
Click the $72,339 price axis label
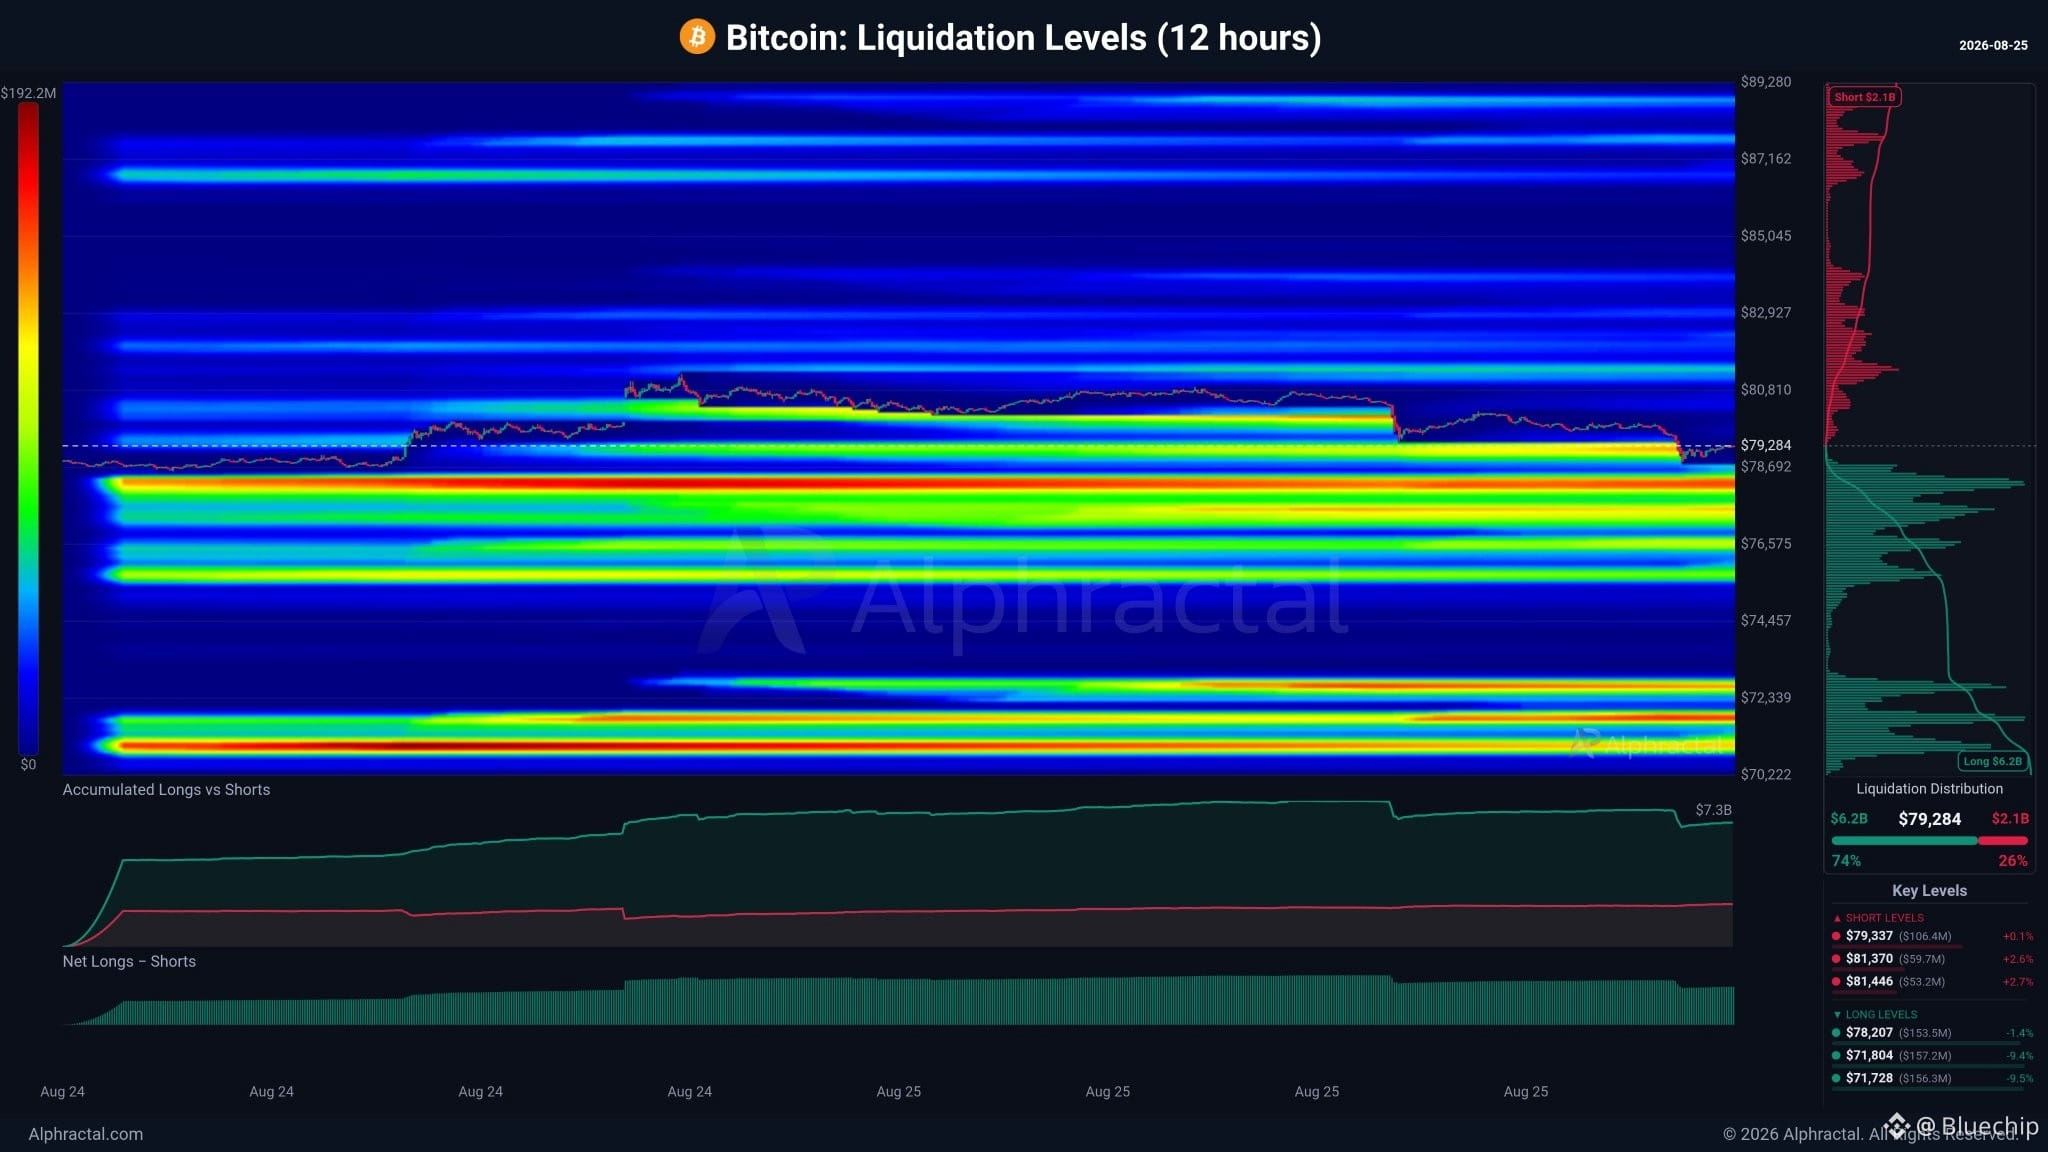pos(1766,698)
